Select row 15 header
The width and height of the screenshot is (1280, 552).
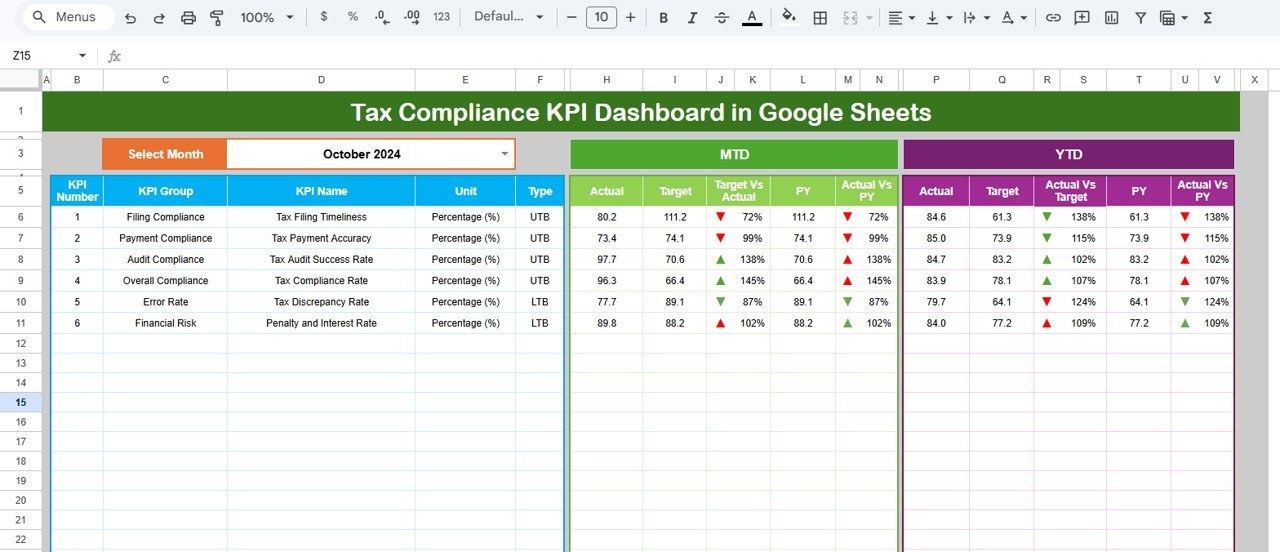(x=21, y=402)
